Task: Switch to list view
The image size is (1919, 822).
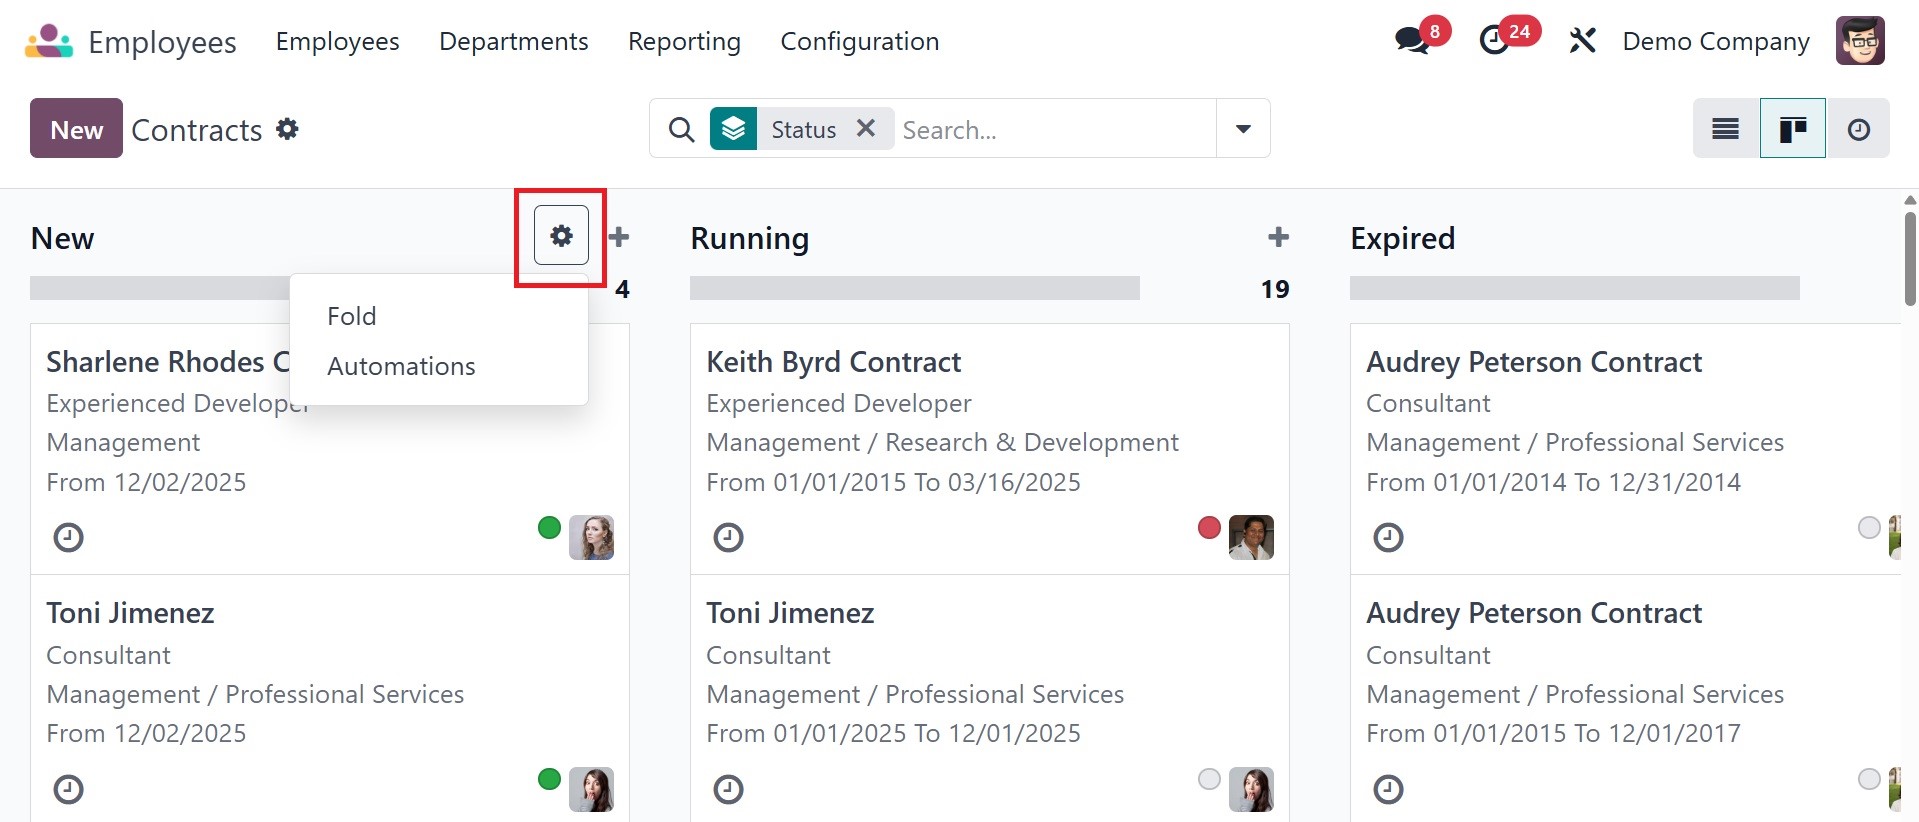Action: (x=1725, y=129)
